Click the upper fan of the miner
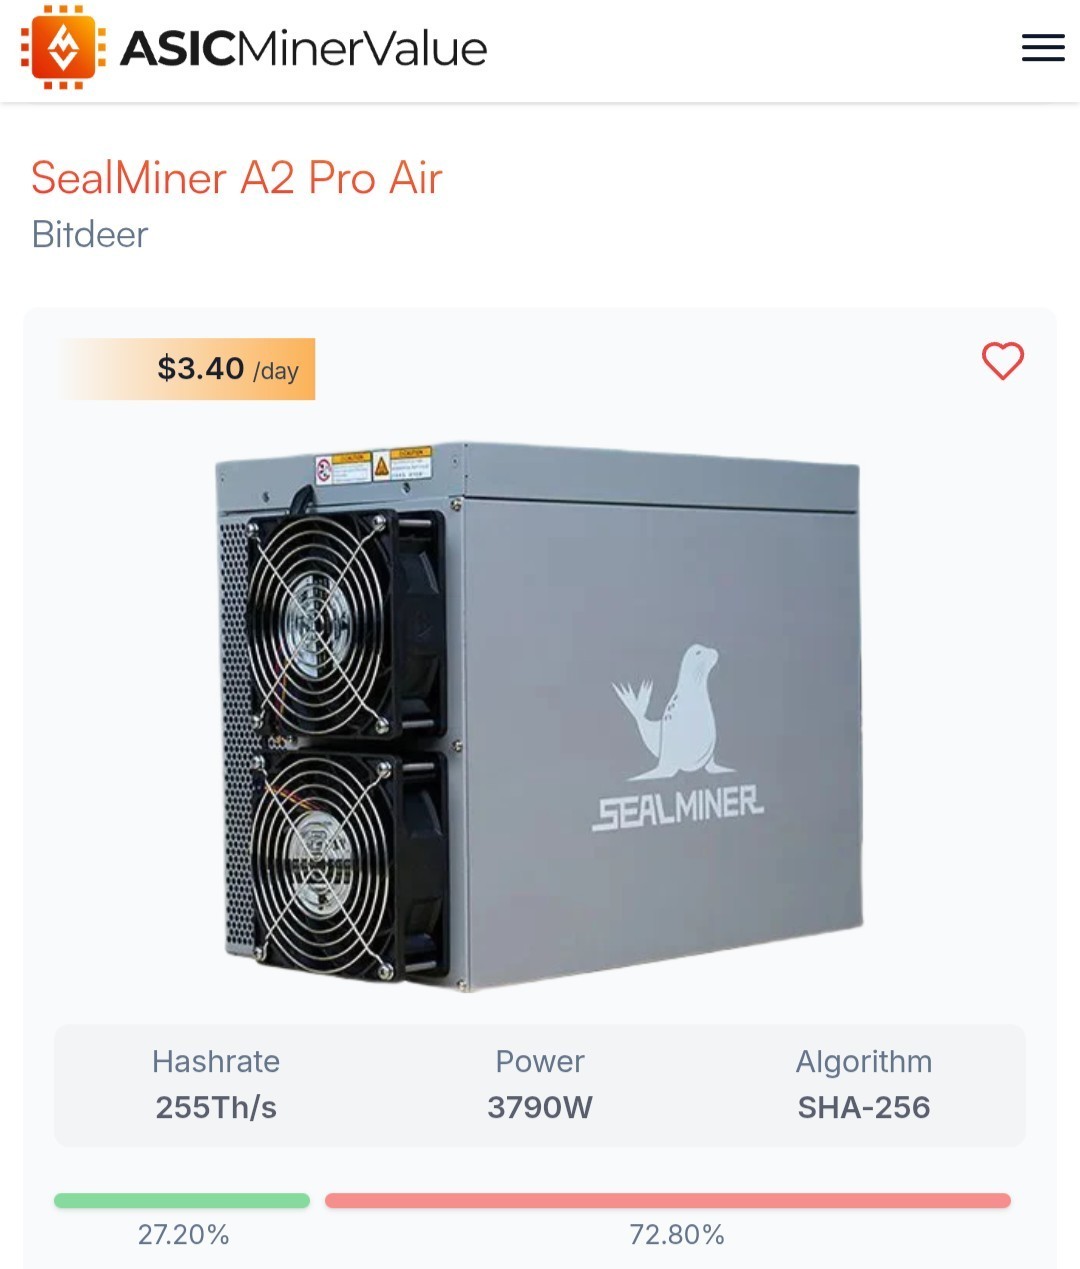Image resolution: width=1080 pixels, height=1269 pixels. click(320, 621)
